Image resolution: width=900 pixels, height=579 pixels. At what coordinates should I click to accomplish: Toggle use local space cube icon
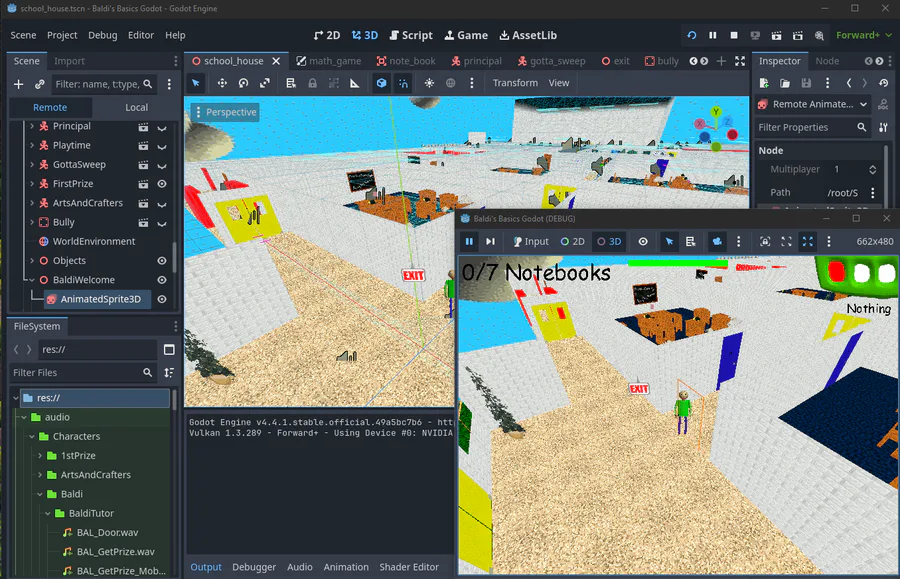click(x=381, y=83)
